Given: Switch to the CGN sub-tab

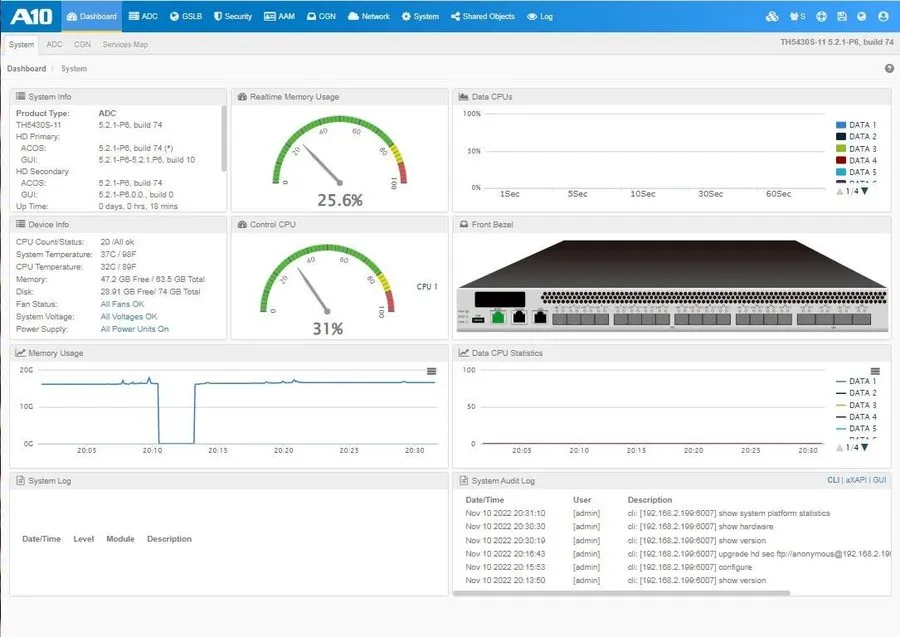Looking at the screenshot, I should point(82,44).
